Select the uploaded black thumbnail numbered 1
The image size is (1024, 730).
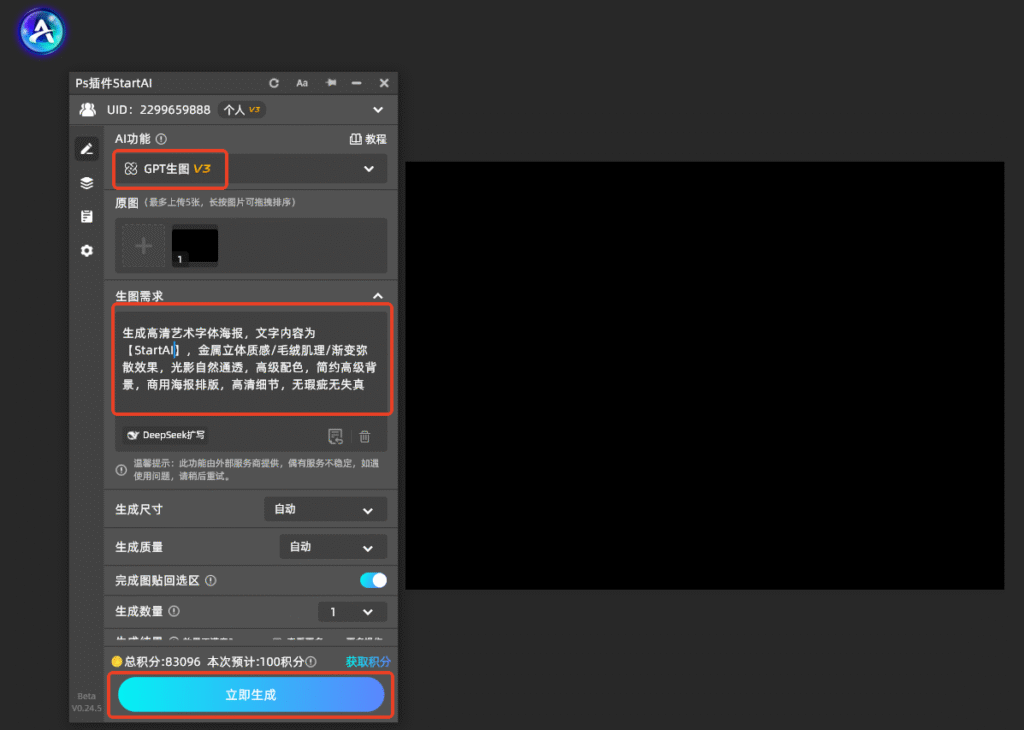point(195,246)
